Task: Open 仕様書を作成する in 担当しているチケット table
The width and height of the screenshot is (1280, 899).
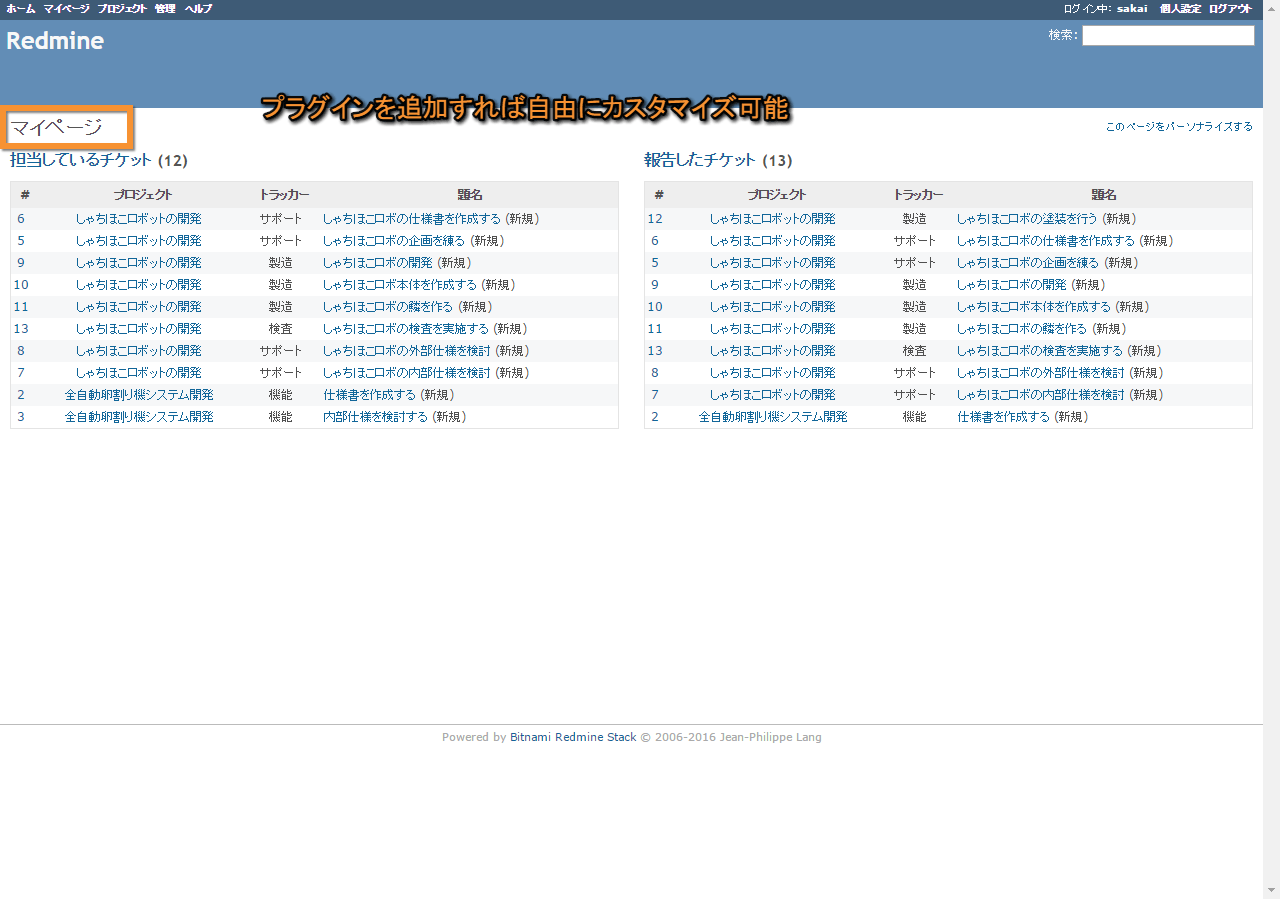Action: pos(369,395)
